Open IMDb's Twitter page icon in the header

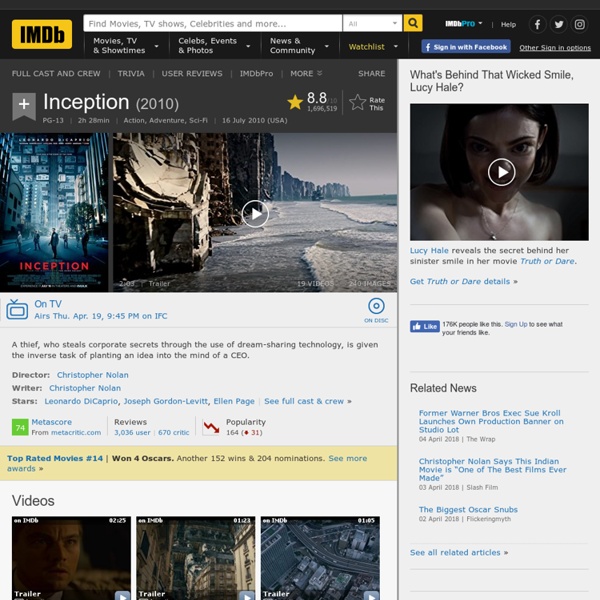[559, 24]
